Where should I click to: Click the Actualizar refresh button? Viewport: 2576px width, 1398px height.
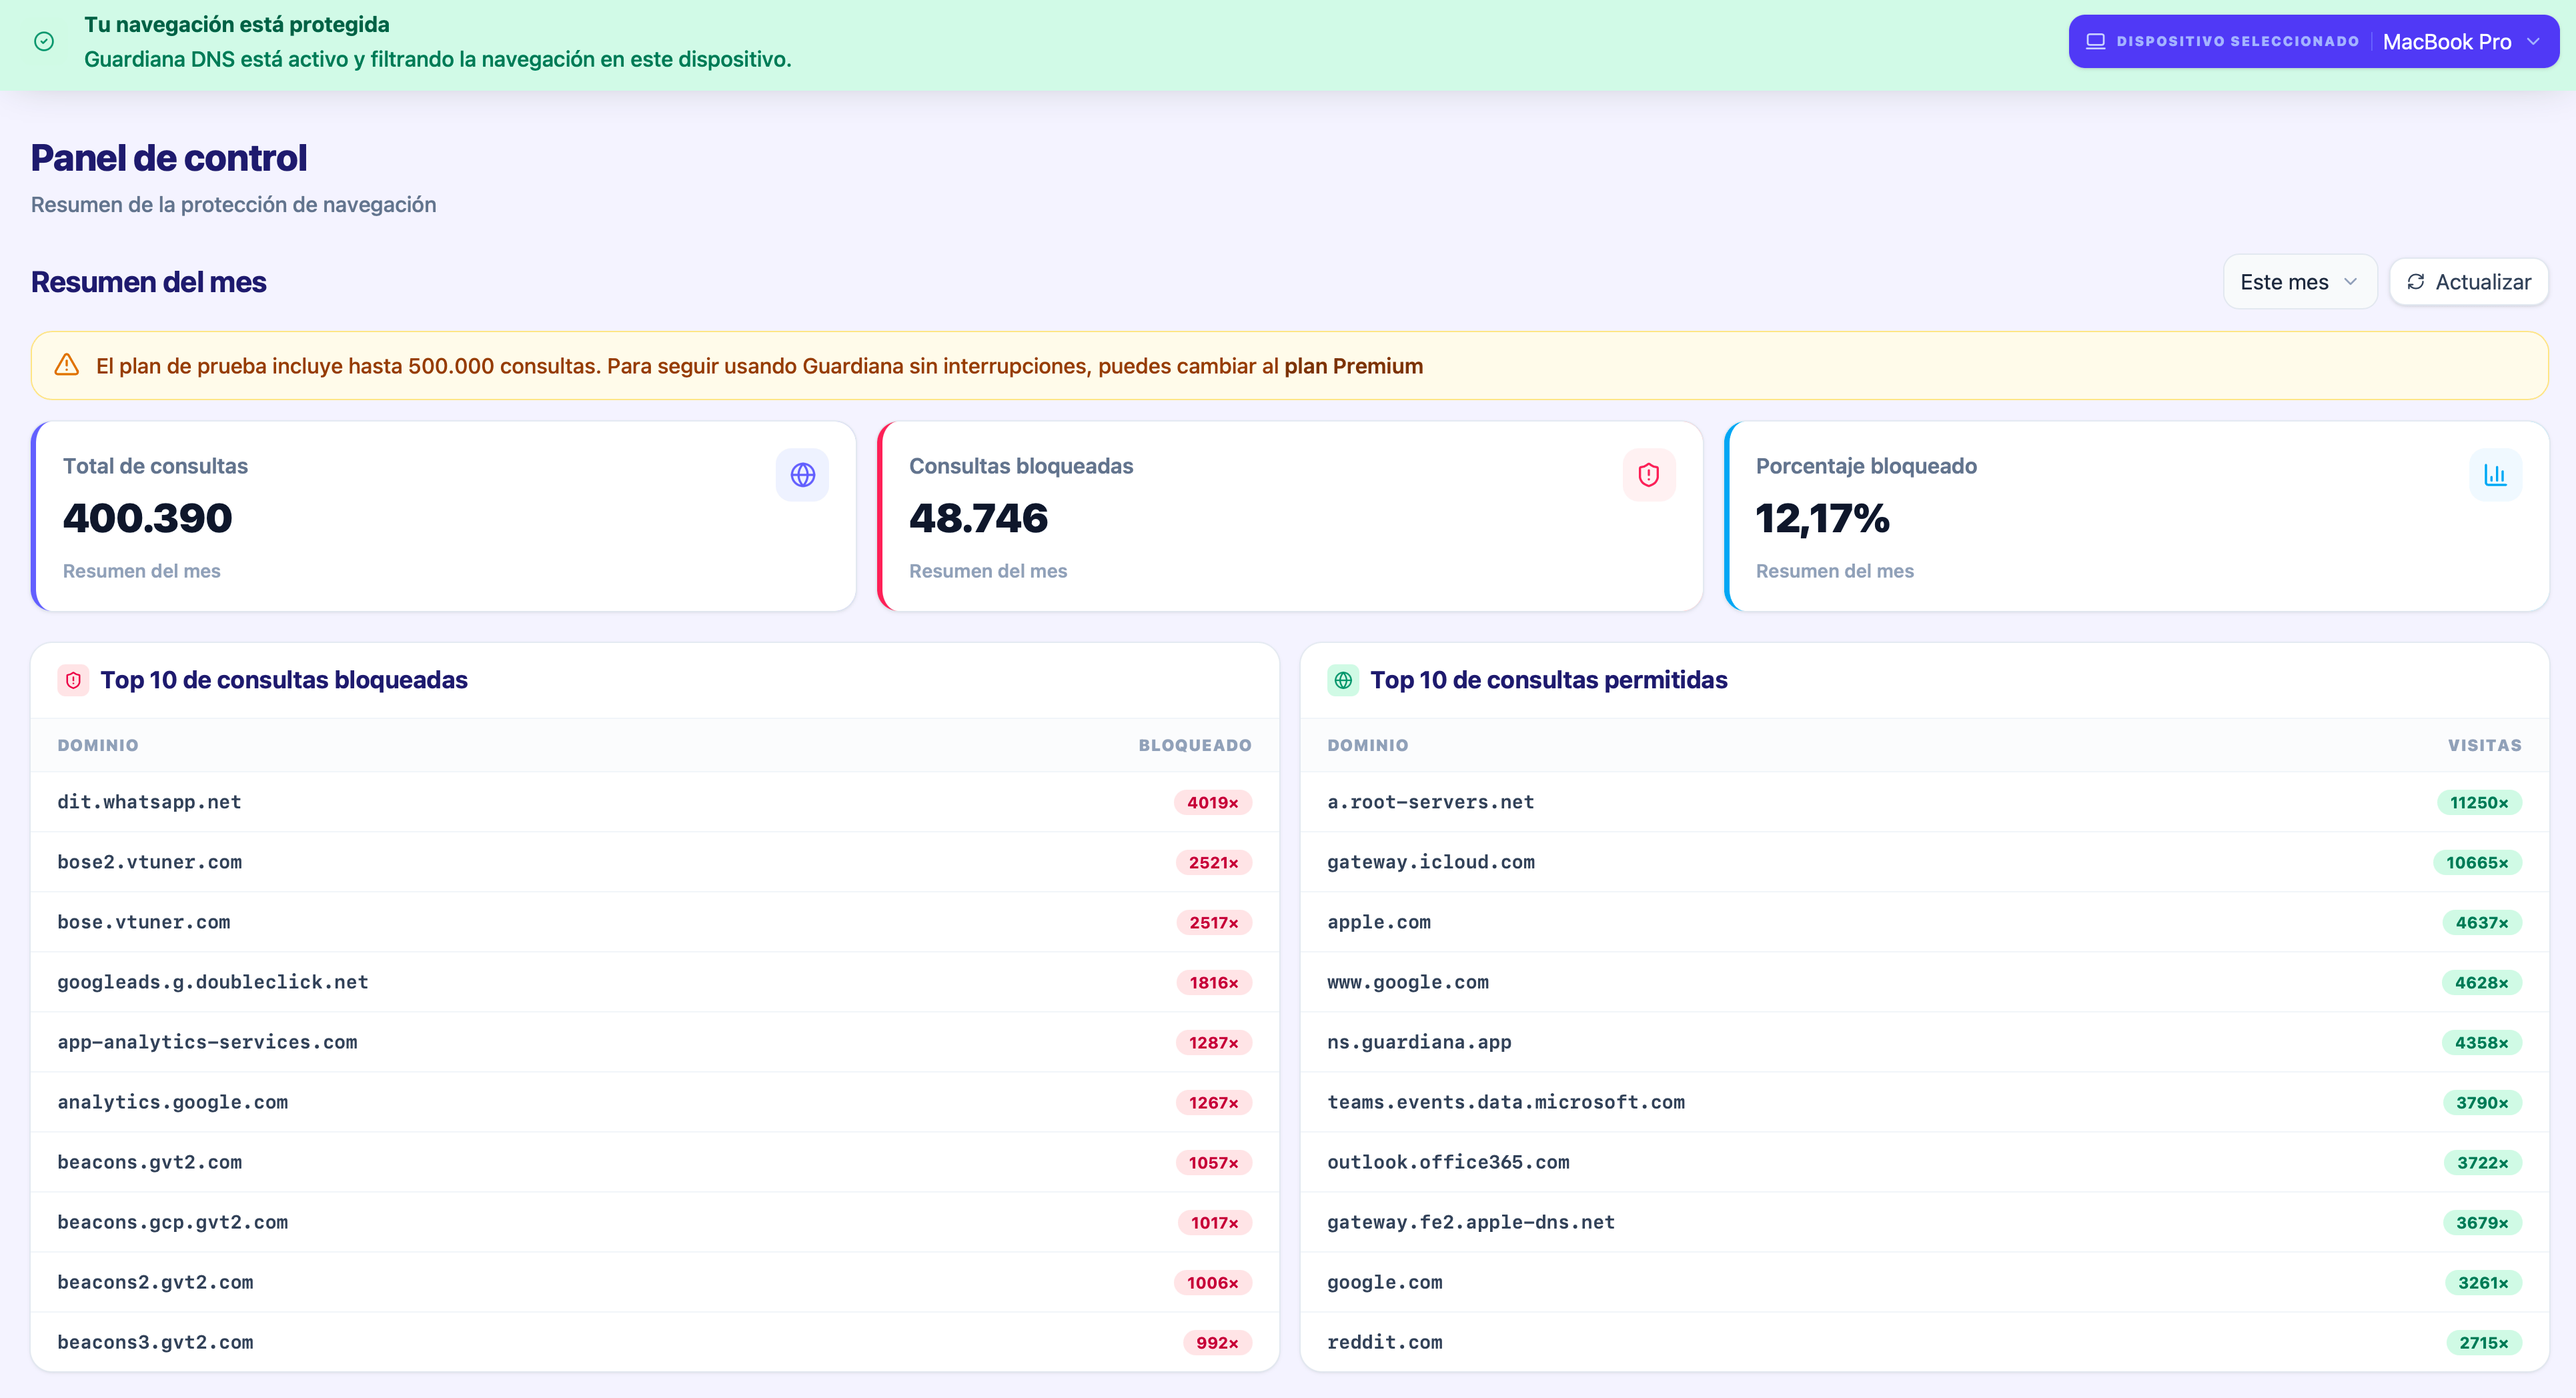pyautogui.click(x=2468, y=282)
